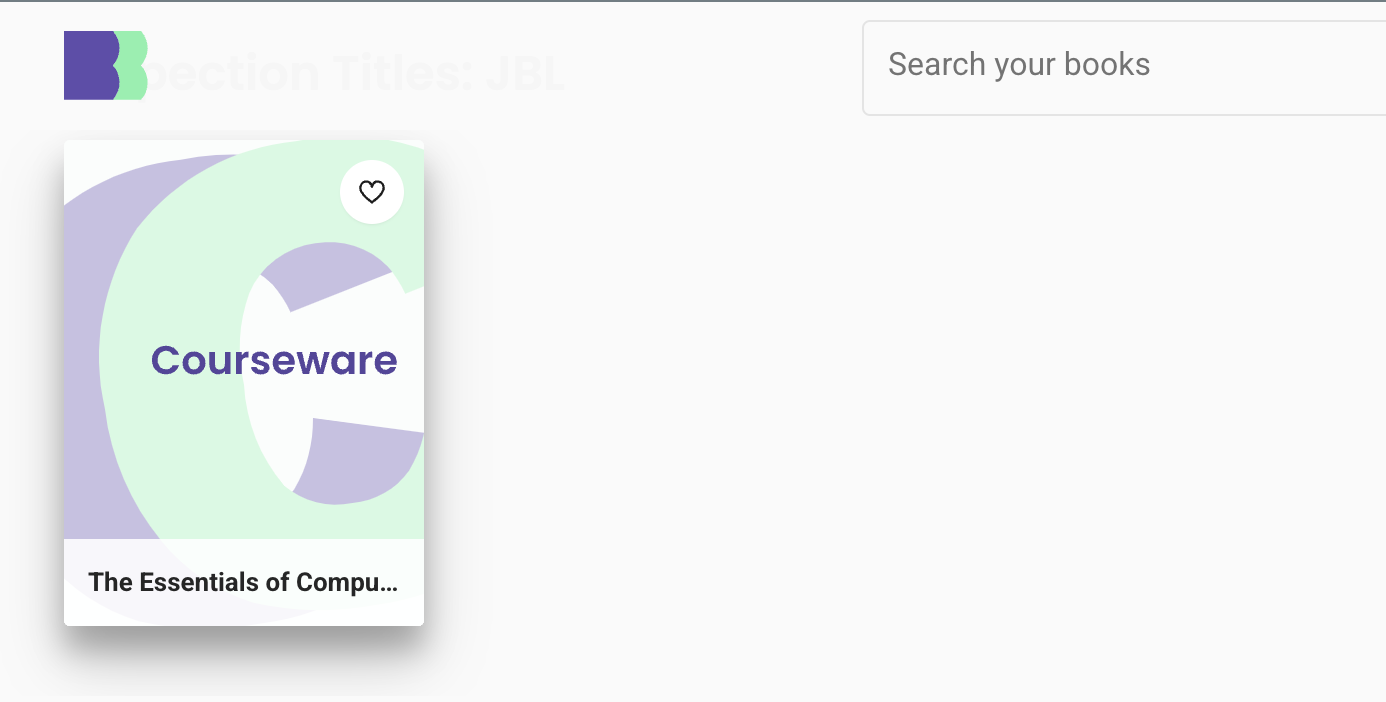Click the white circle around the heart

[x=372, y=192]
